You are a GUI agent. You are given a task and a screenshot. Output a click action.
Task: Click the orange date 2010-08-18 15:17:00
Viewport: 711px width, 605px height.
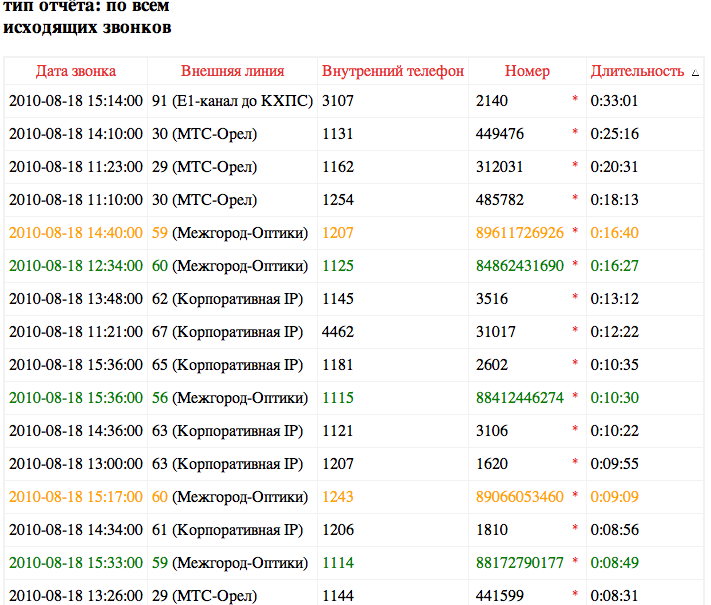point(76,497)
